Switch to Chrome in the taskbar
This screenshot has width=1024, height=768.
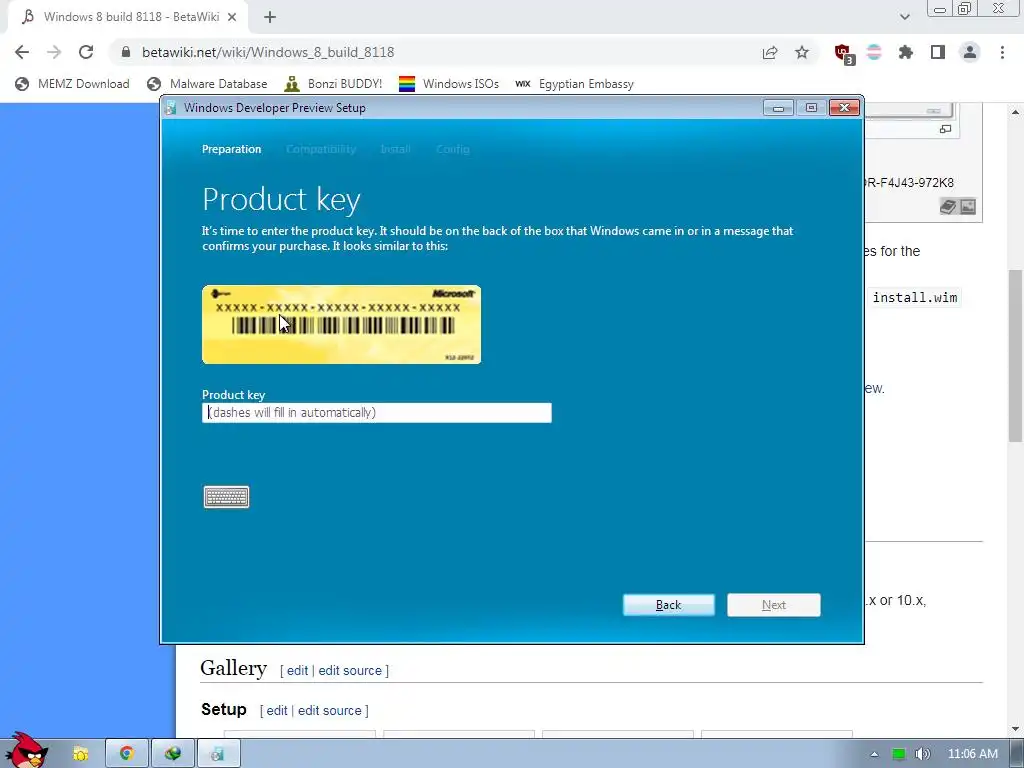pos(127,754)
